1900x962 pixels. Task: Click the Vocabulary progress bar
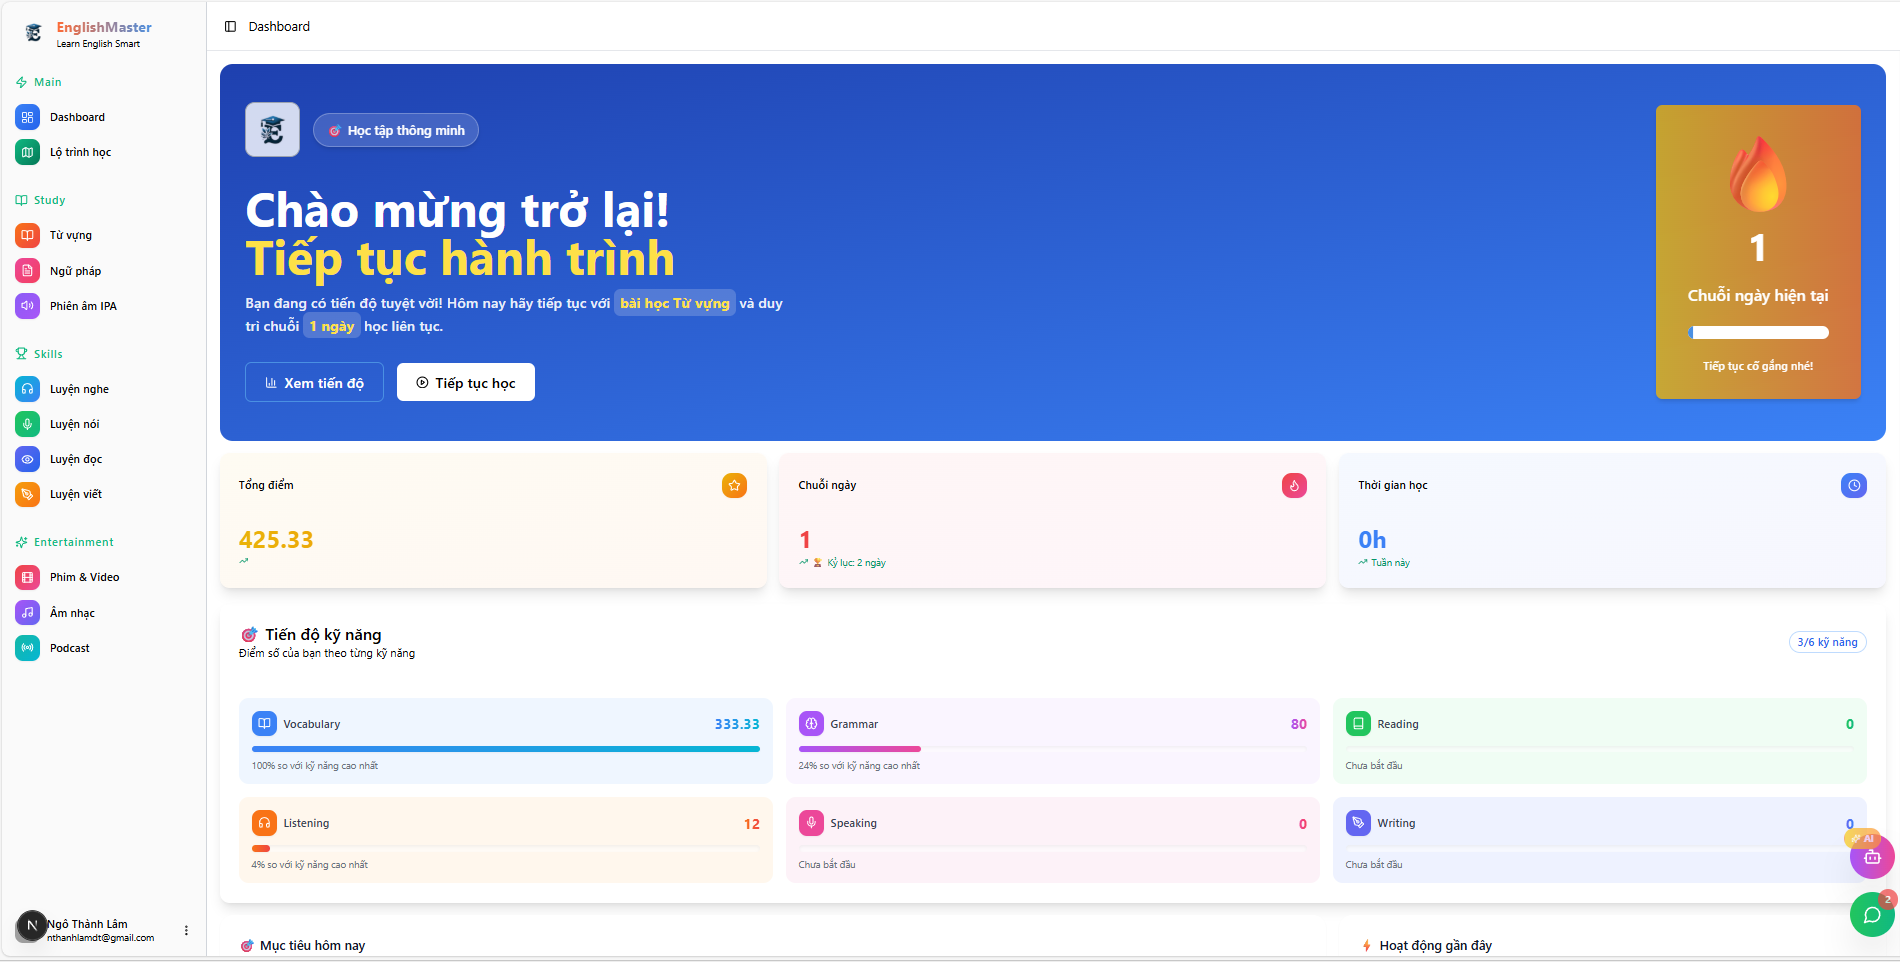click(506, 748)
